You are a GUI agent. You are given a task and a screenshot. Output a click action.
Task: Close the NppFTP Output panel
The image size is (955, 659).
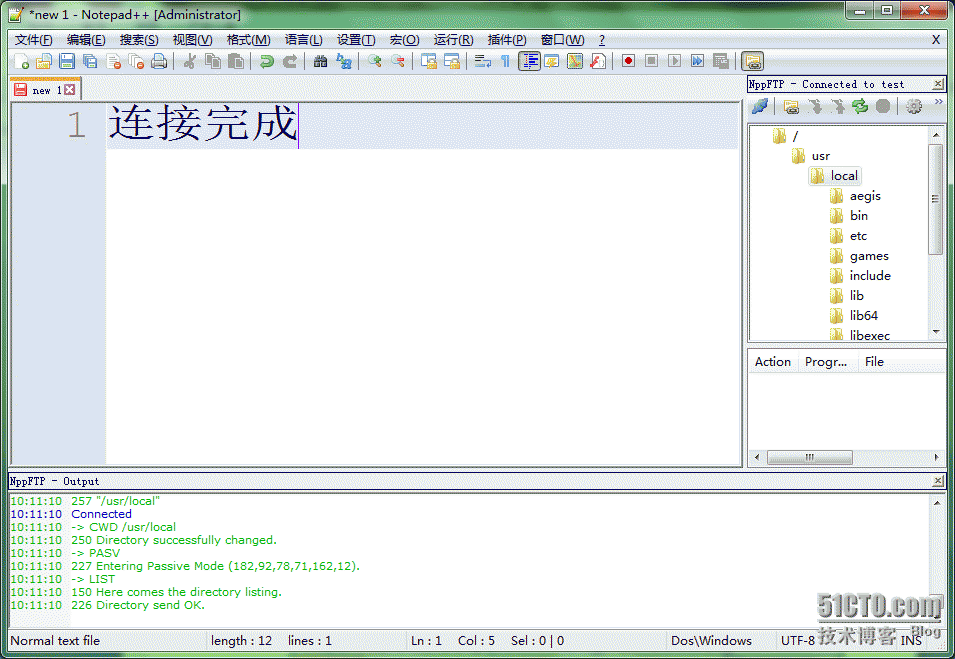coord(938,481)
